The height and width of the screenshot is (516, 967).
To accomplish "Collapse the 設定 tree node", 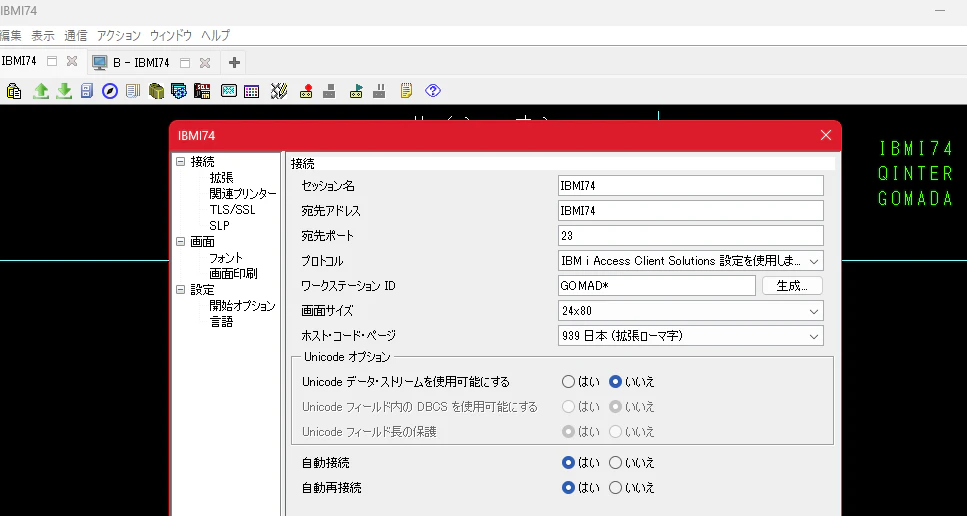I will tap(181, 290).
